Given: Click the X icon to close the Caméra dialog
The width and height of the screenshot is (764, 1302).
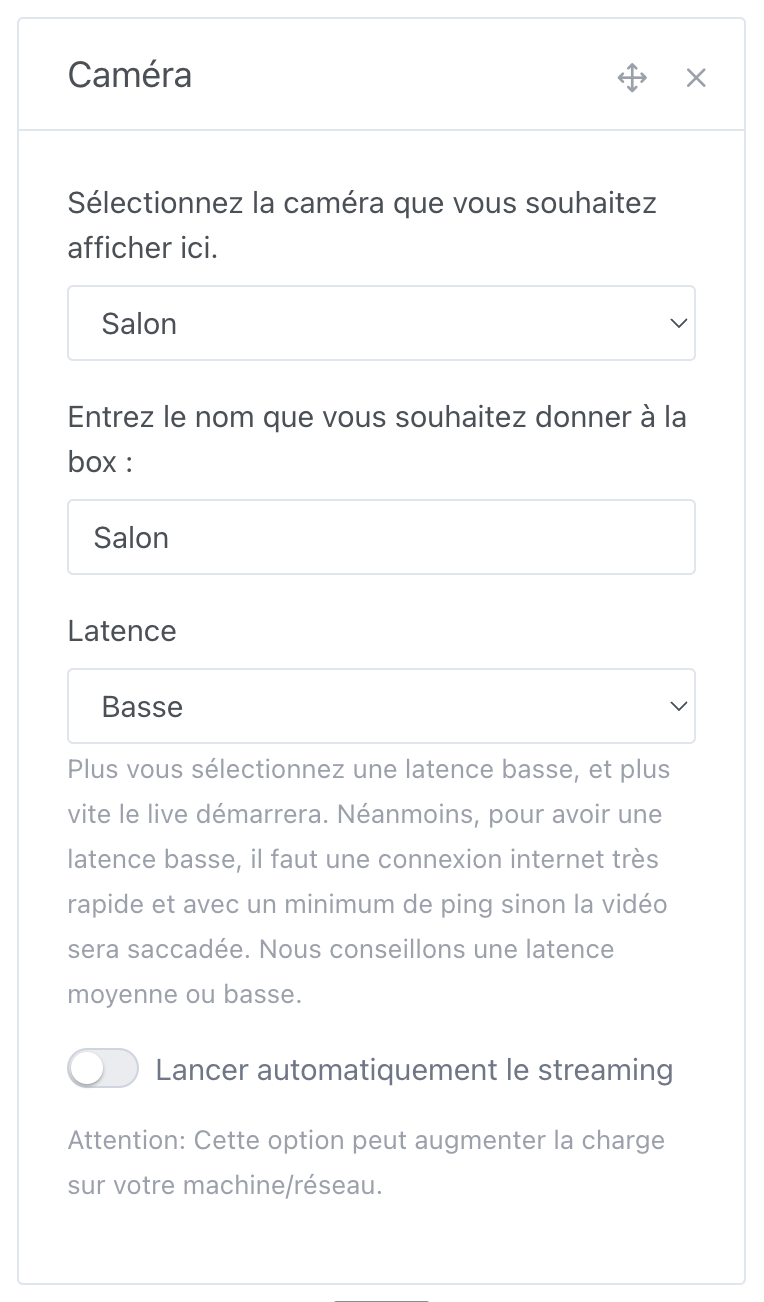Looking at the screenshot, I should point(696,77).
